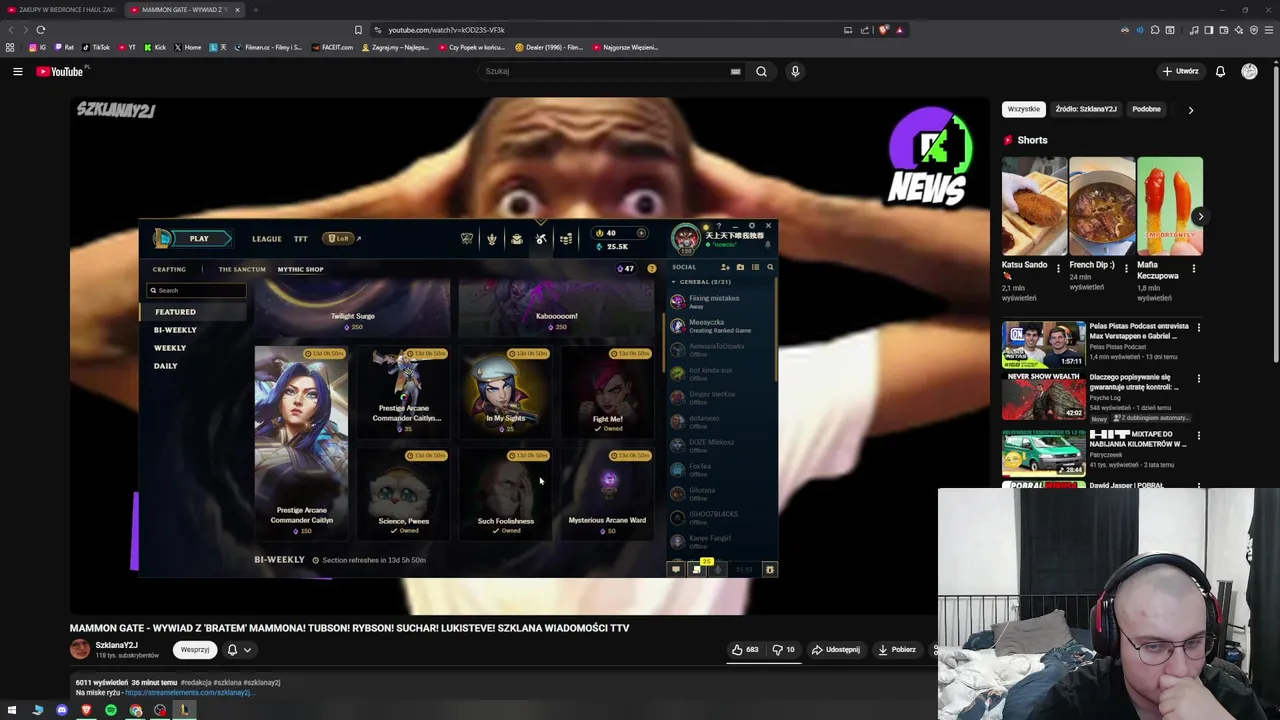Open a new browser tab with plus

[x=255, y=10]
